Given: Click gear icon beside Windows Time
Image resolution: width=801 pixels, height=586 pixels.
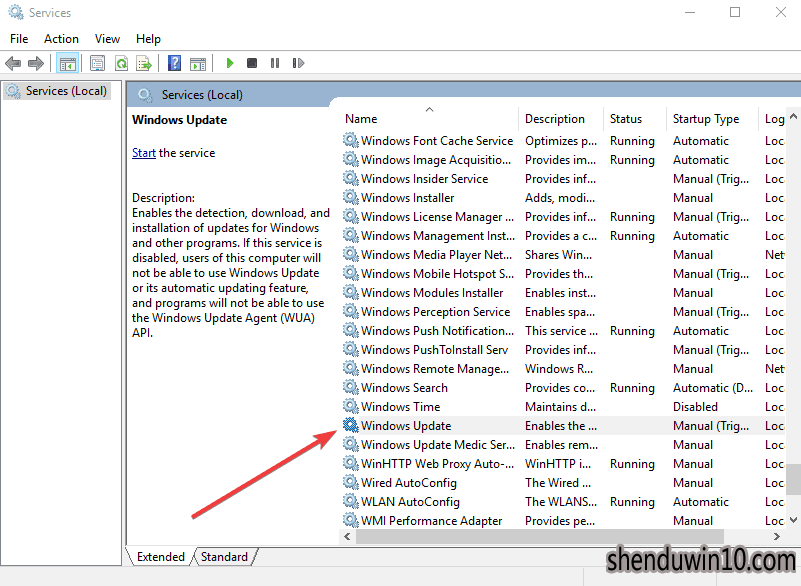Looking at the screenshot, I should [x=350, y=406].
